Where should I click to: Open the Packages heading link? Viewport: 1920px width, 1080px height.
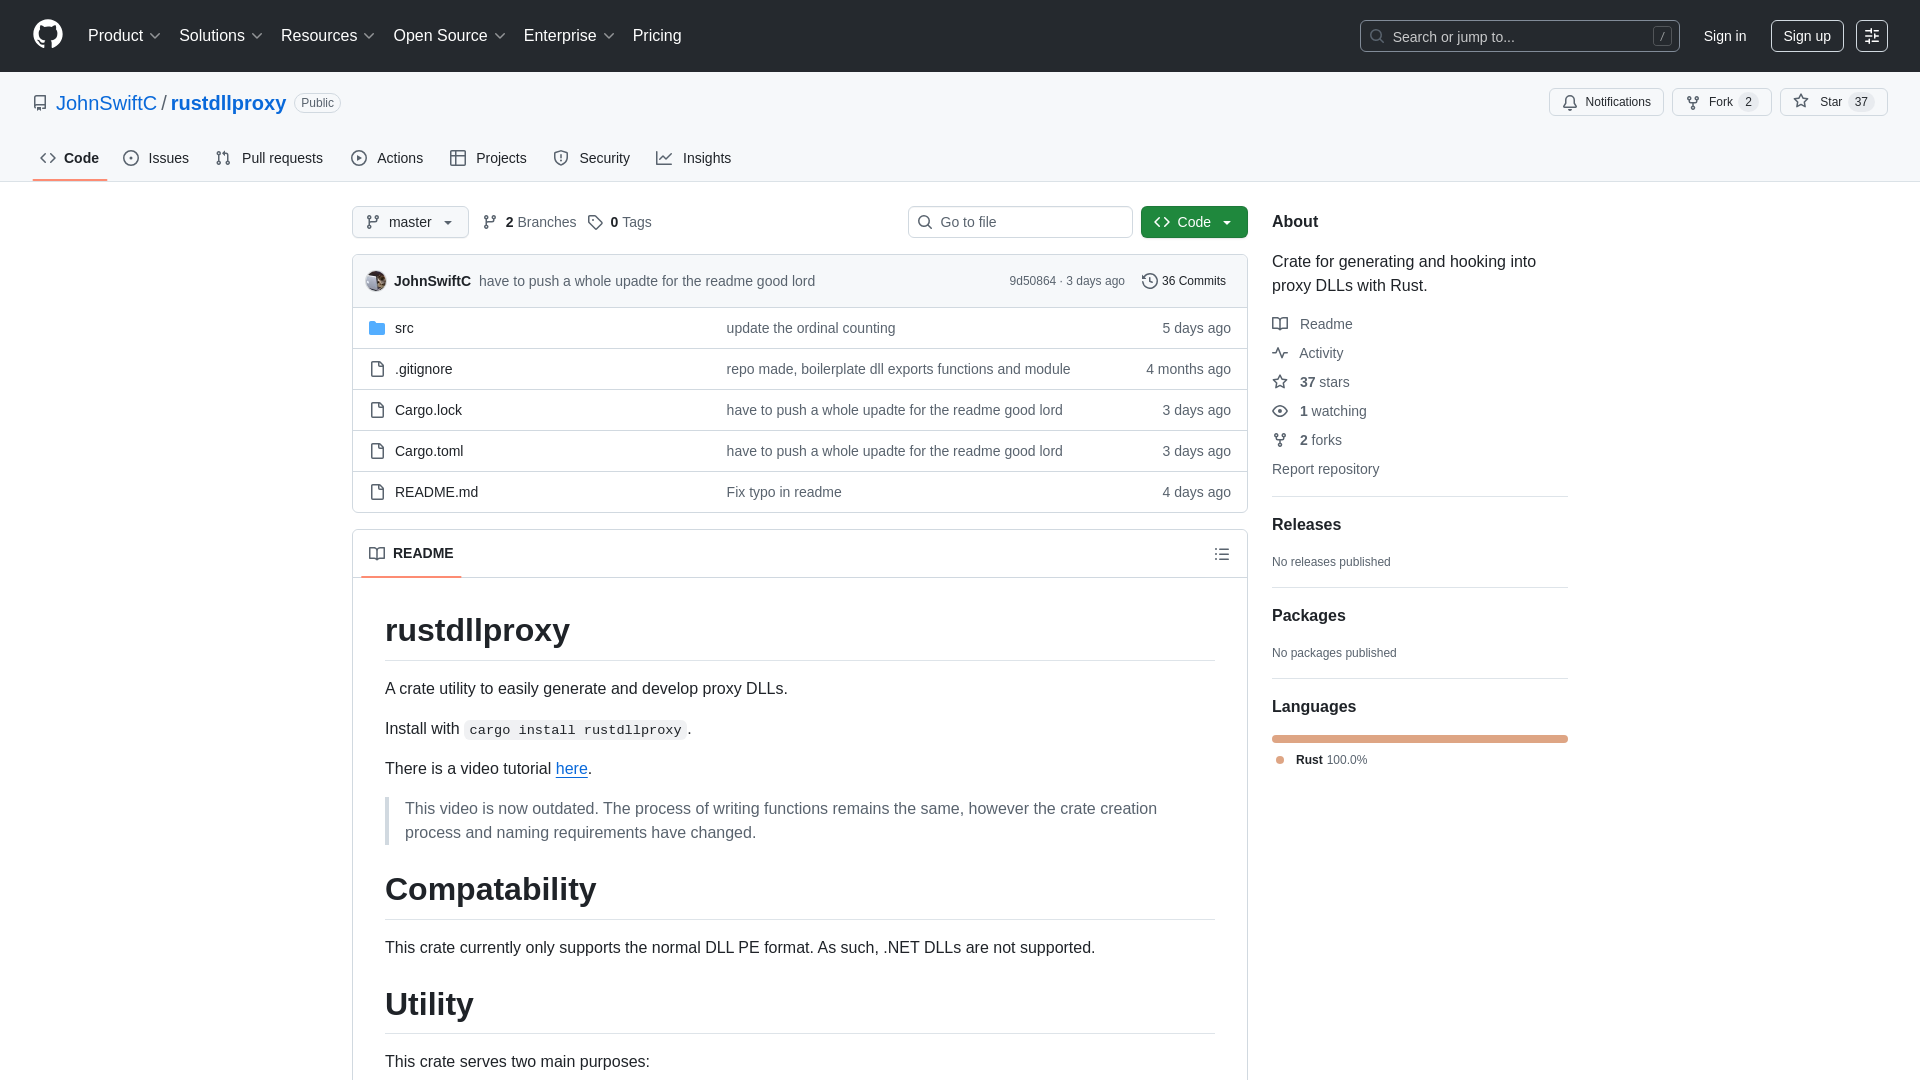click(1309, 616)
